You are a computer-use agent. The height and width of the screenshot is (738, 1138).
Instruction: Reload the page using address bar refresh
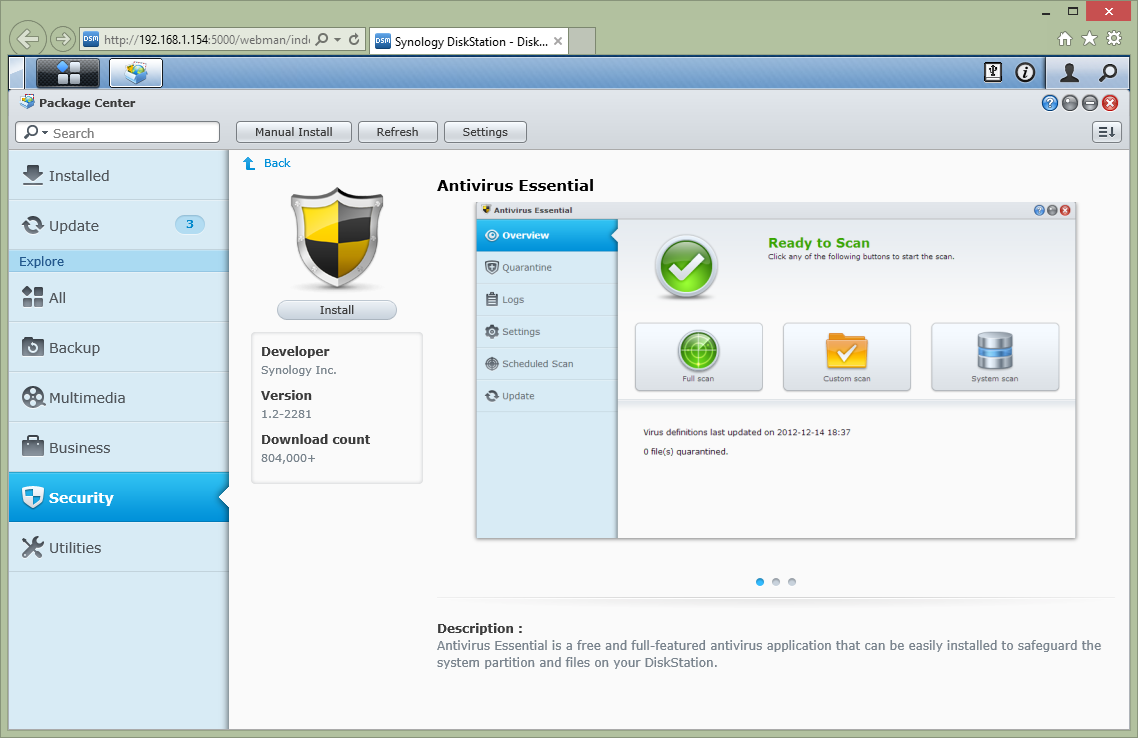[354, 39]
